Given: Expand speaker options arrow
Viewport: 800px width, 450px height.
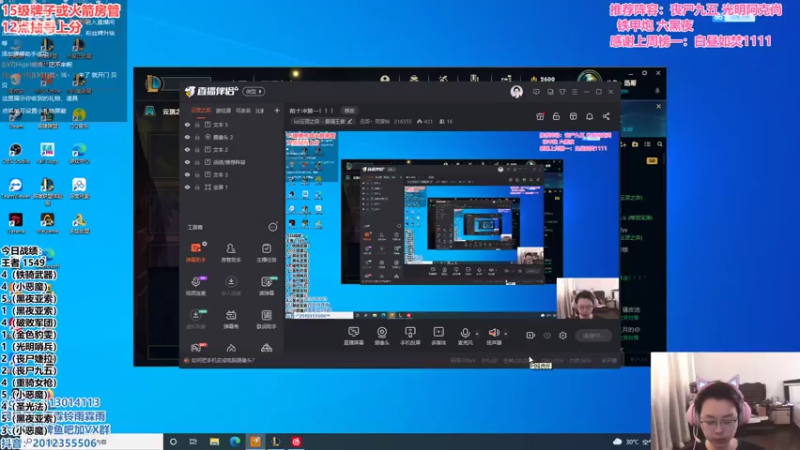Looking at the screenshot, I should pos(506,334).
